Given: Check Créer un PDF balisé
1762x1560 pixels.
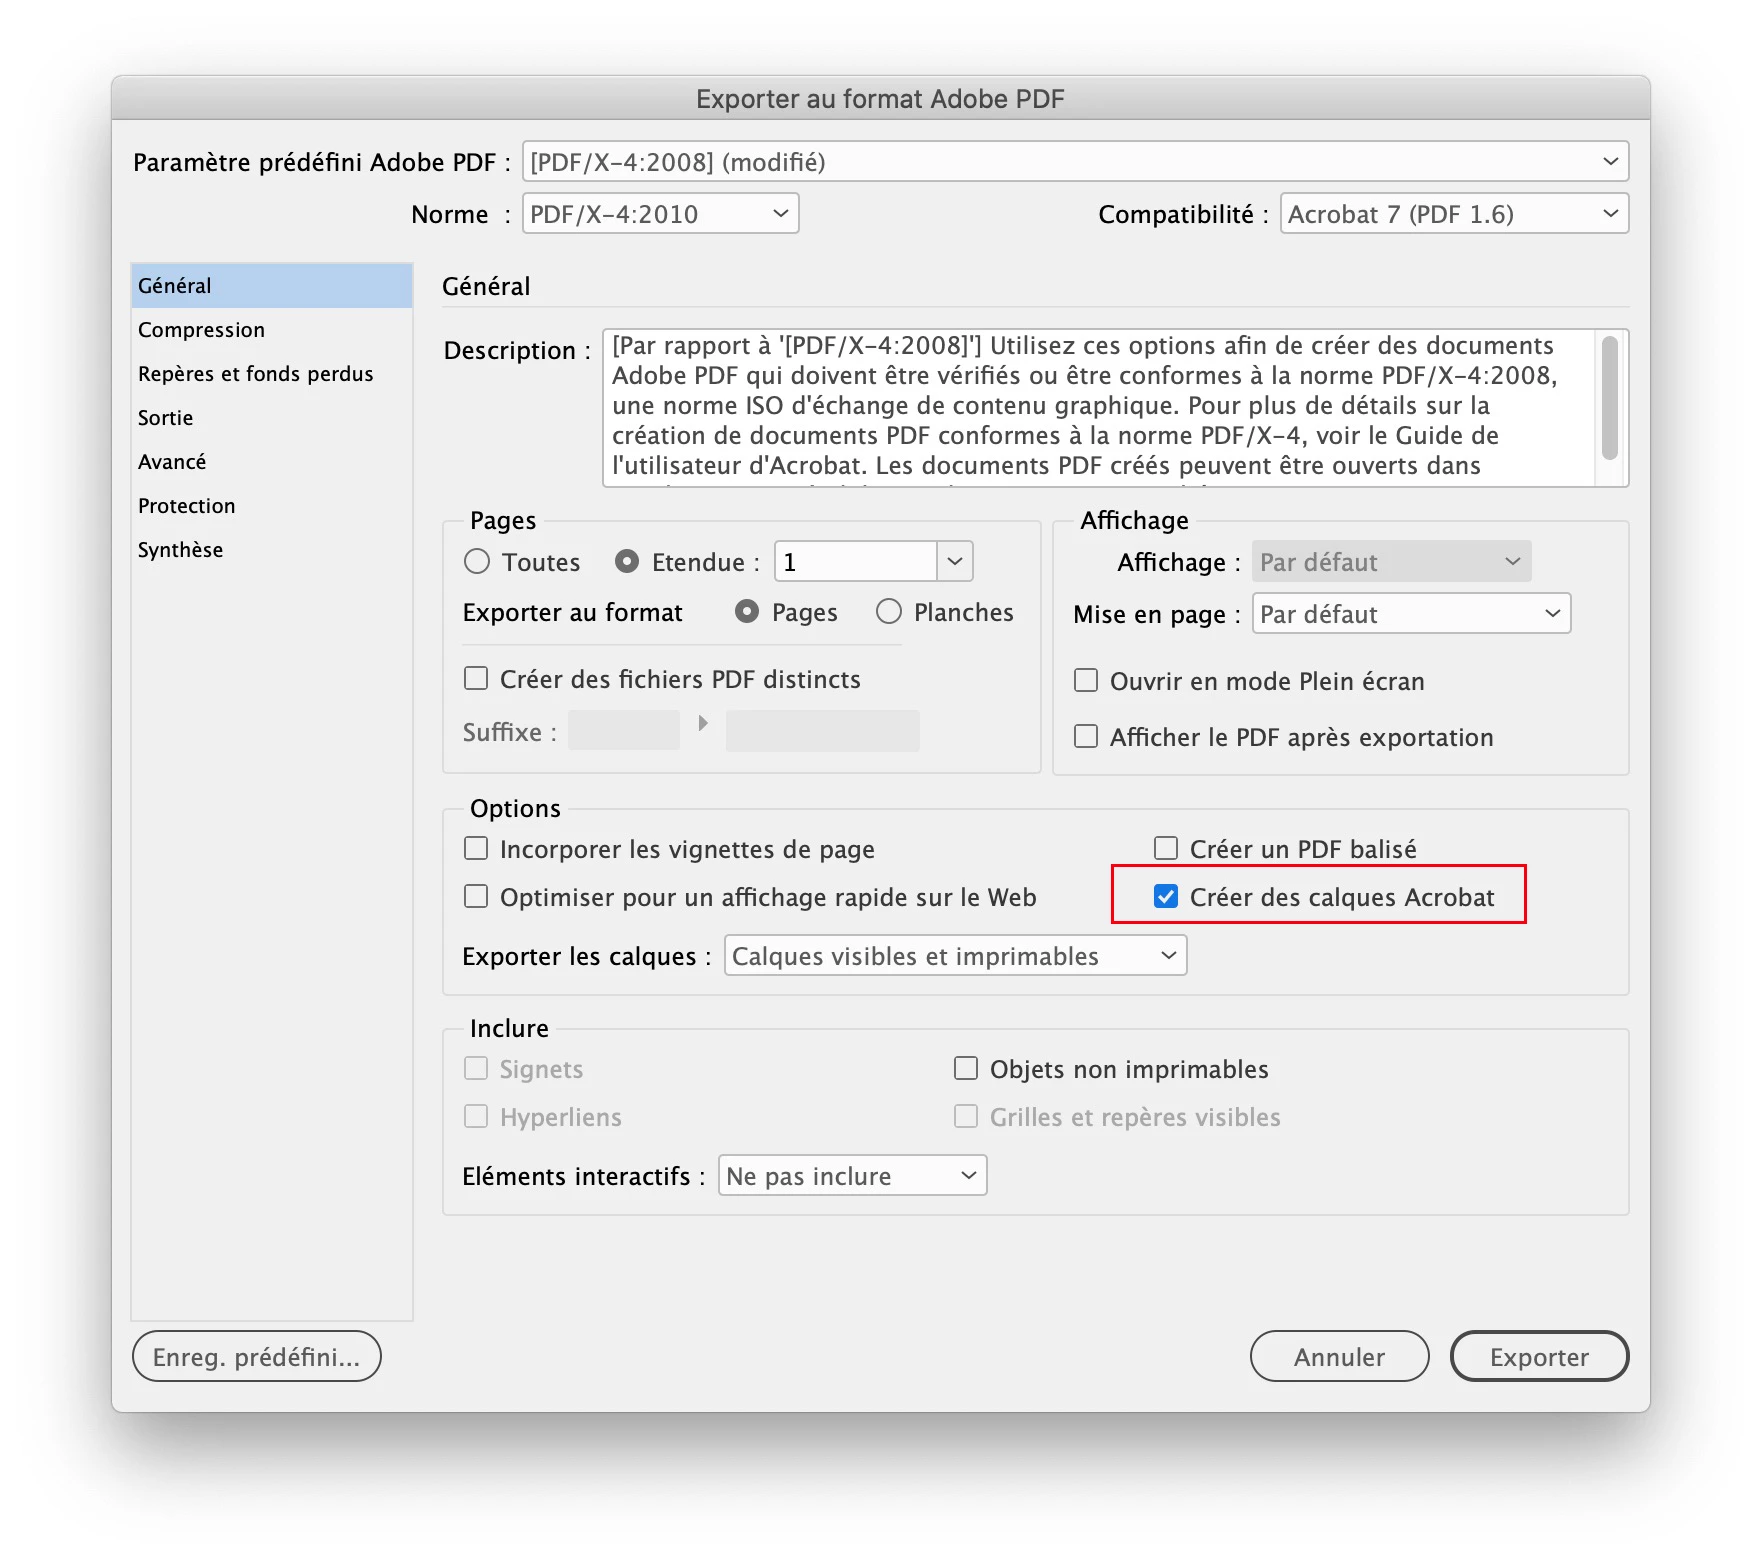Looking at the screenshot, I should [1166, 848].
